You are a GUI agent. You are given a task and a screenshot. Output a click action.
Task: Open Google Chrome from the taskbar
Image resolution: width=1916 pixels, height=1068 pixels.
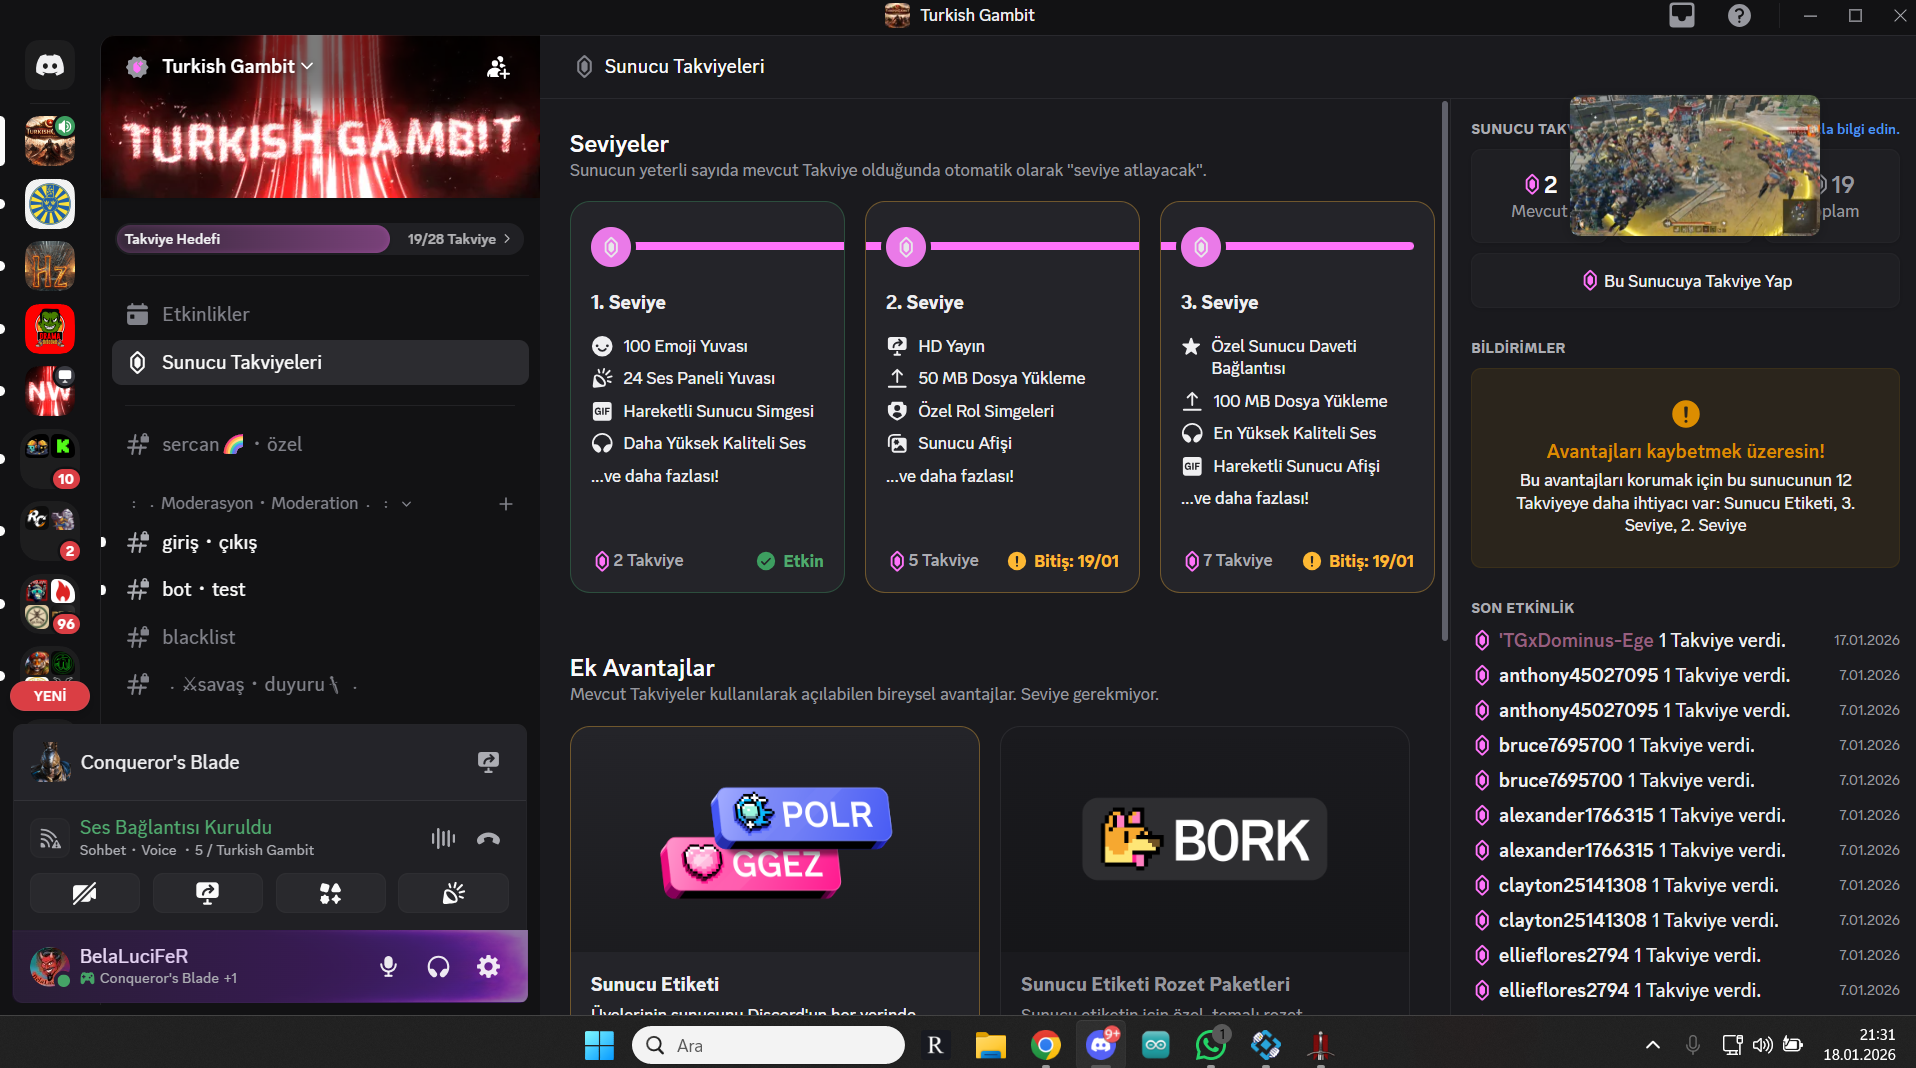tap(1046, 1045)
